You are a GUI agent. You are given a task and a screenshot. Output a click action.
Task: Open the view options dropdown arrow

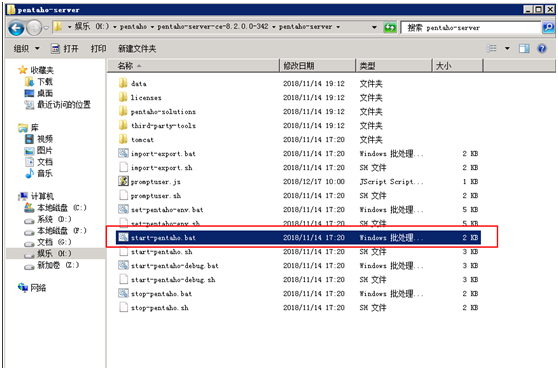pos(507,48)
